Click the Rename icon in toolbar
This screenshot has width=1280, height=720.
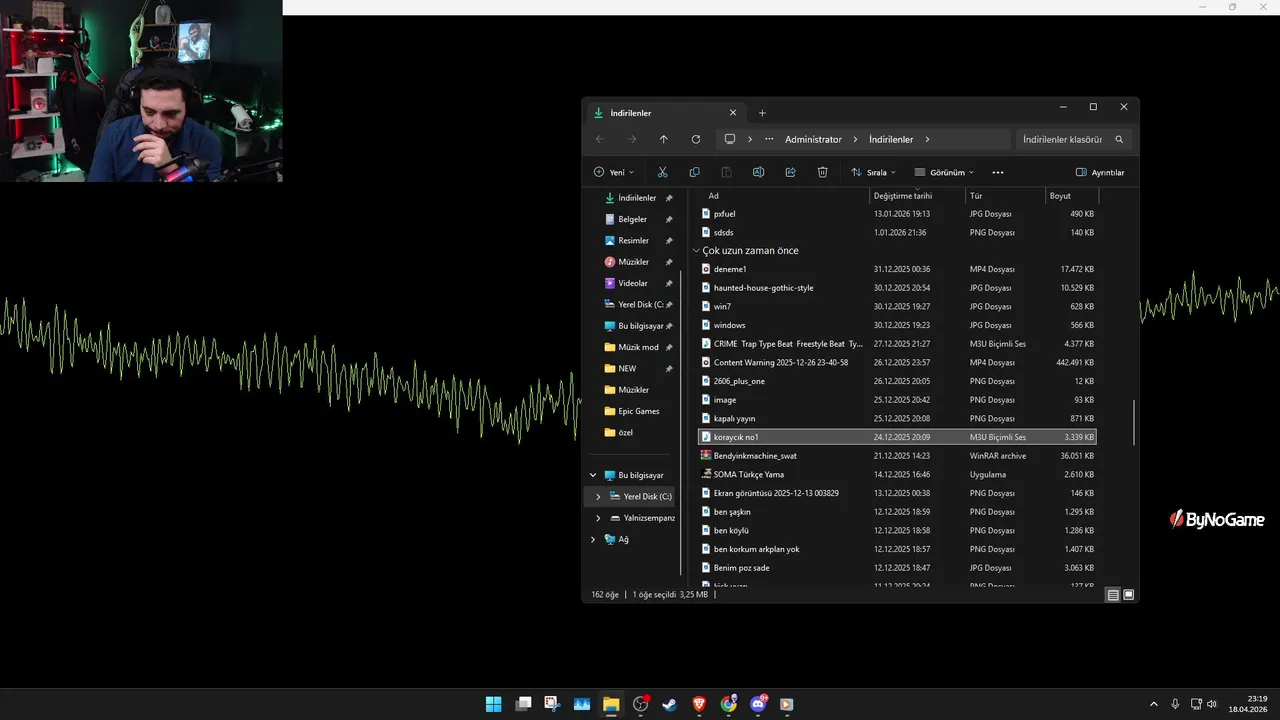pos(758,172)
